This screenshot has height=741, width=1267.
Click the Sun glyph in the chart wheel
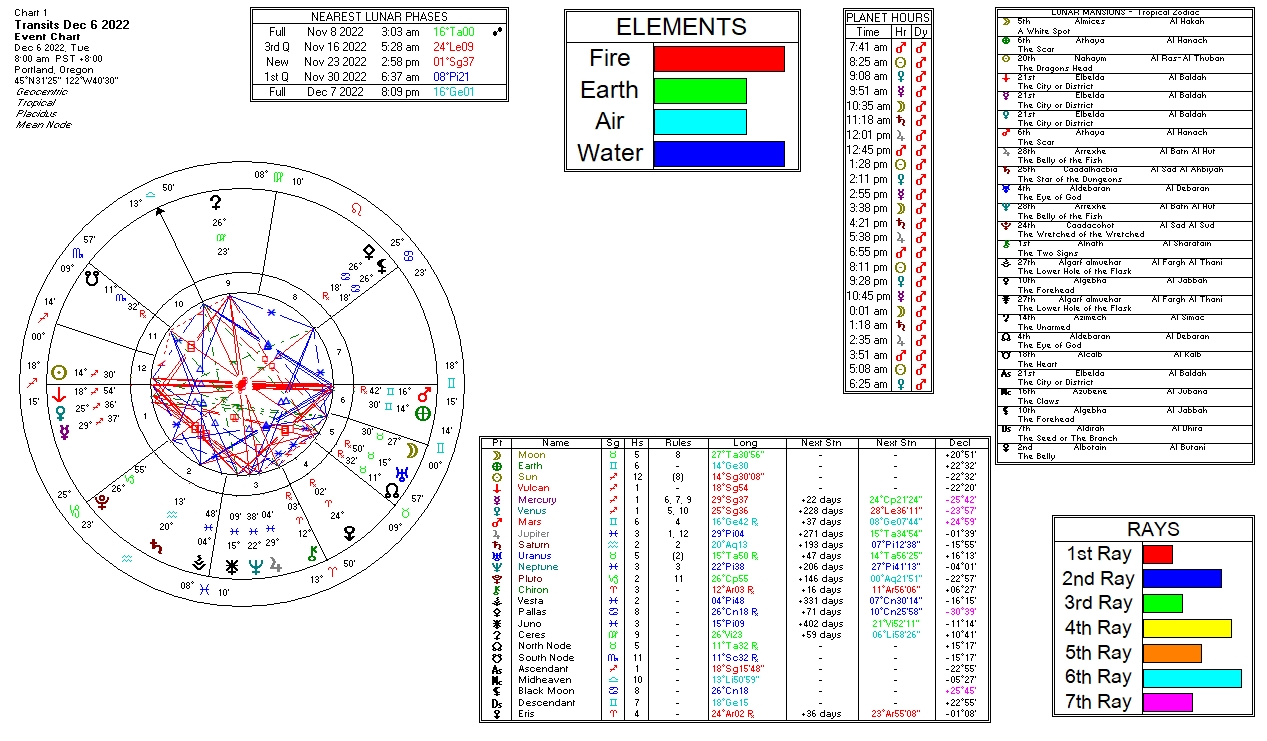click(59, 372)
